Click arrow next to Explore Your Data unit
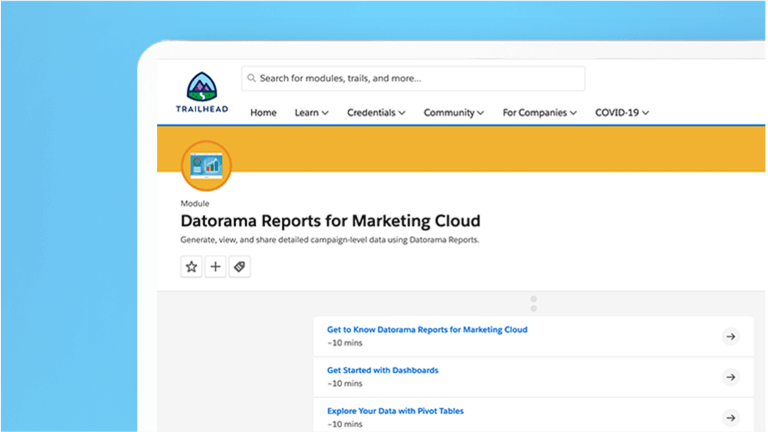This screenshot has width=768, height=432. coord(730,417)
